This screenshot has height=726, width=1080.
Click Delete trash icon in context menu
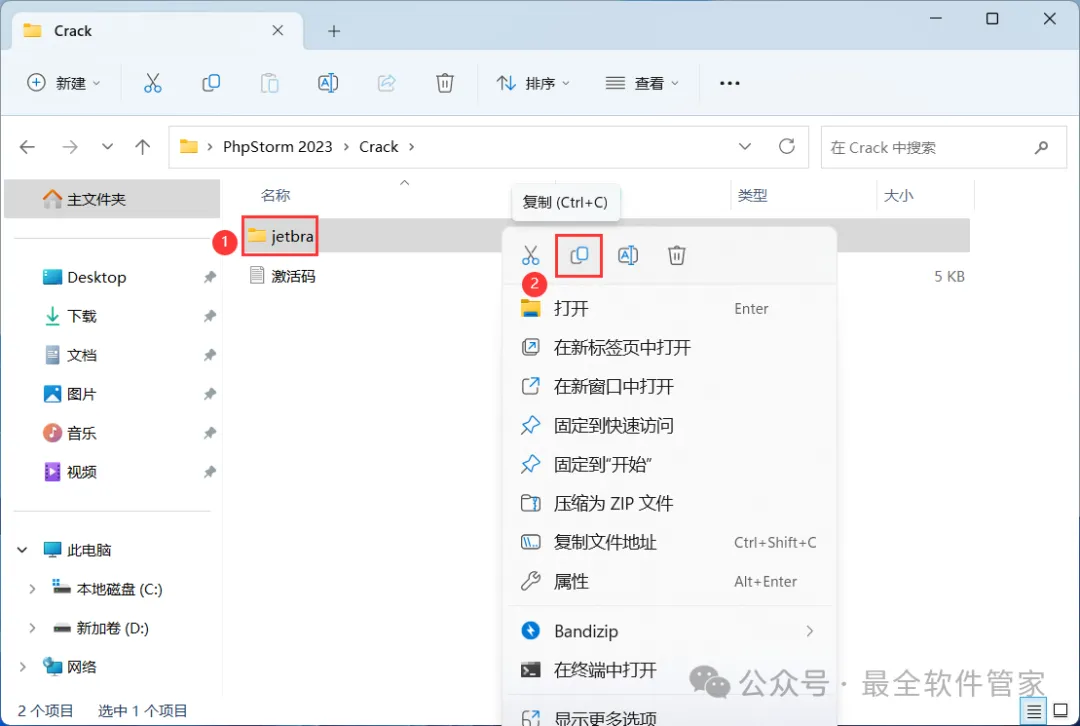coord(677,256)
